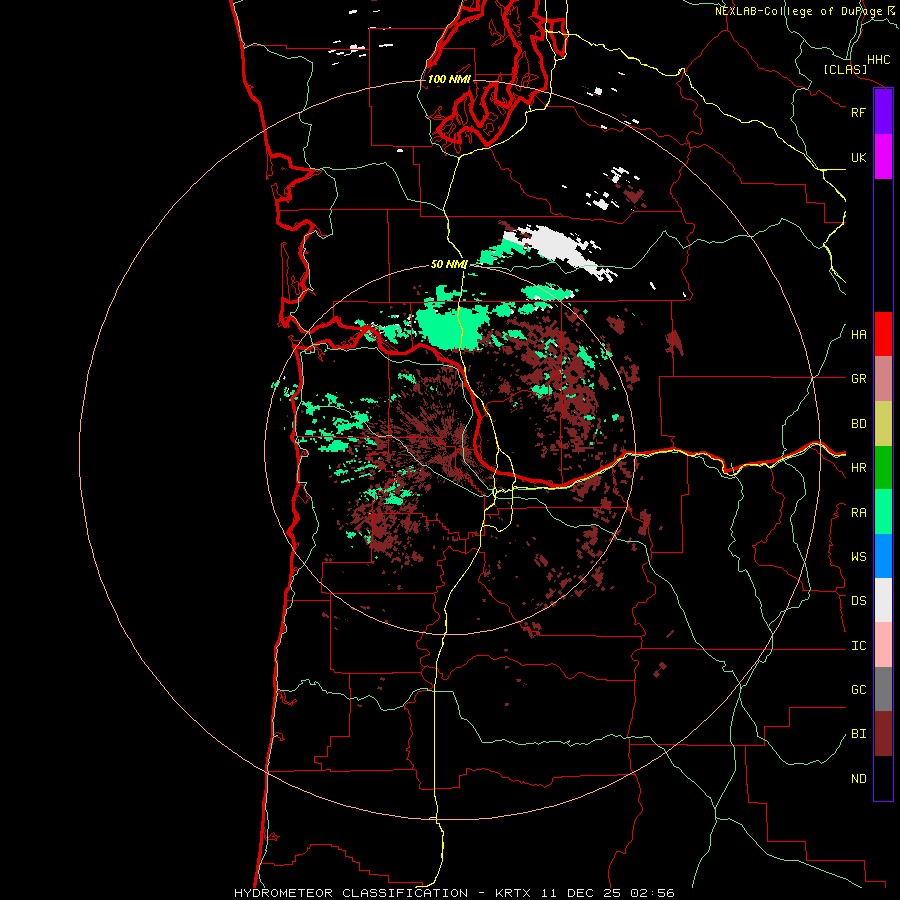Screen dimensions: 900x900
Task: Click the GC legend label
Action: tap(858, 689)
